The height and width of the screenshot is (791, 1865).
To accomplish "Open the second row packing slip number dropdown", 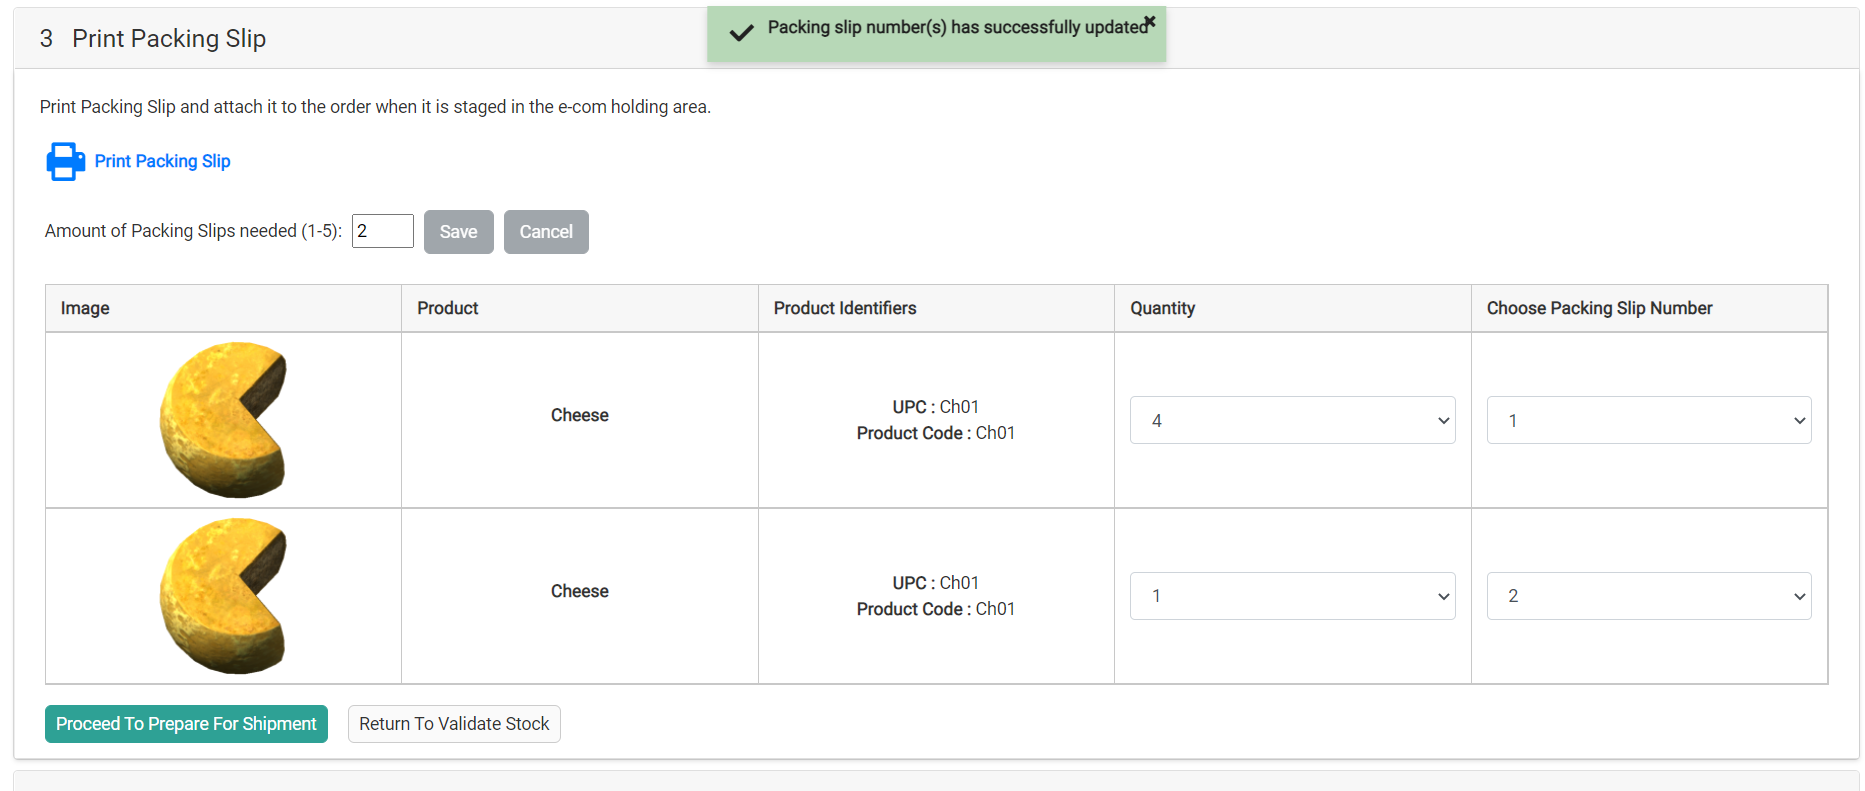I will coord(1648,596).
